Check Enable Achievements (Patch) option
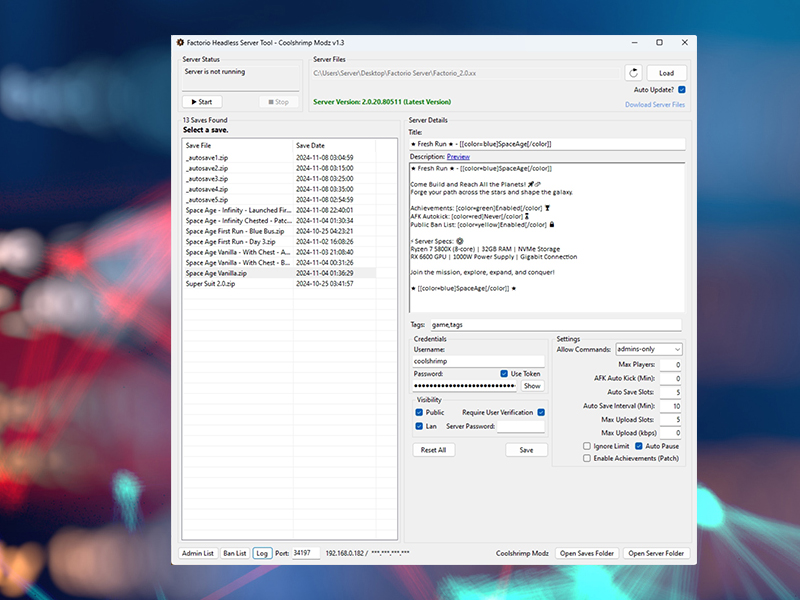This screenshot has height=600, width=800. pyautogui.click(x=587, y=458)
